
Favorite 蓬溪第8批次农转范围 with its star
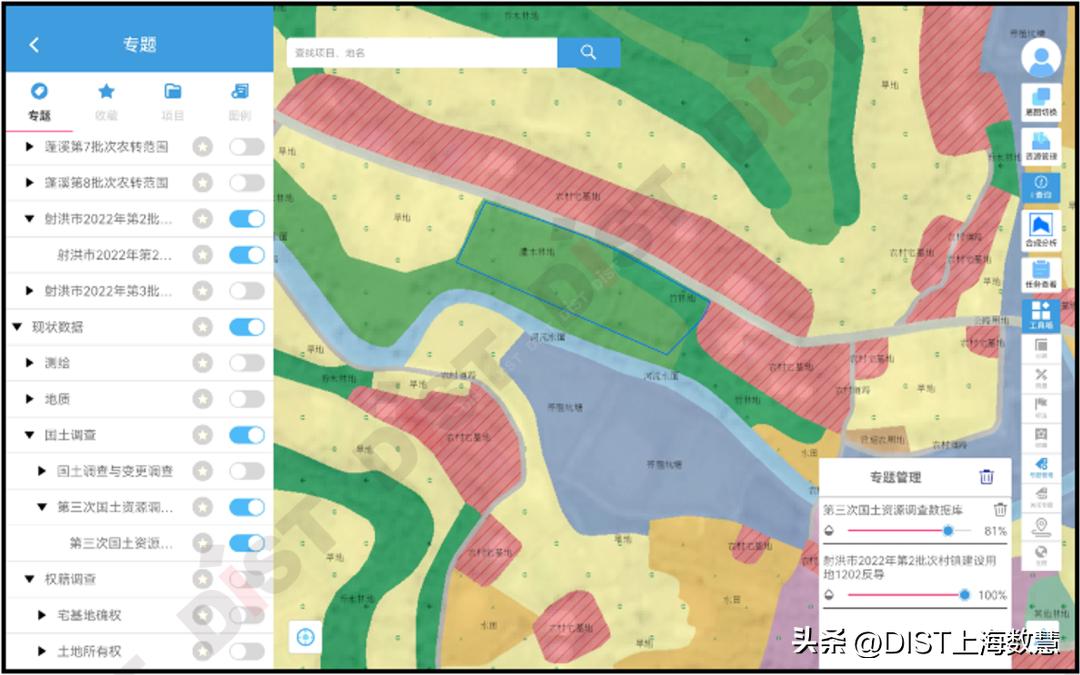point(202,183)
